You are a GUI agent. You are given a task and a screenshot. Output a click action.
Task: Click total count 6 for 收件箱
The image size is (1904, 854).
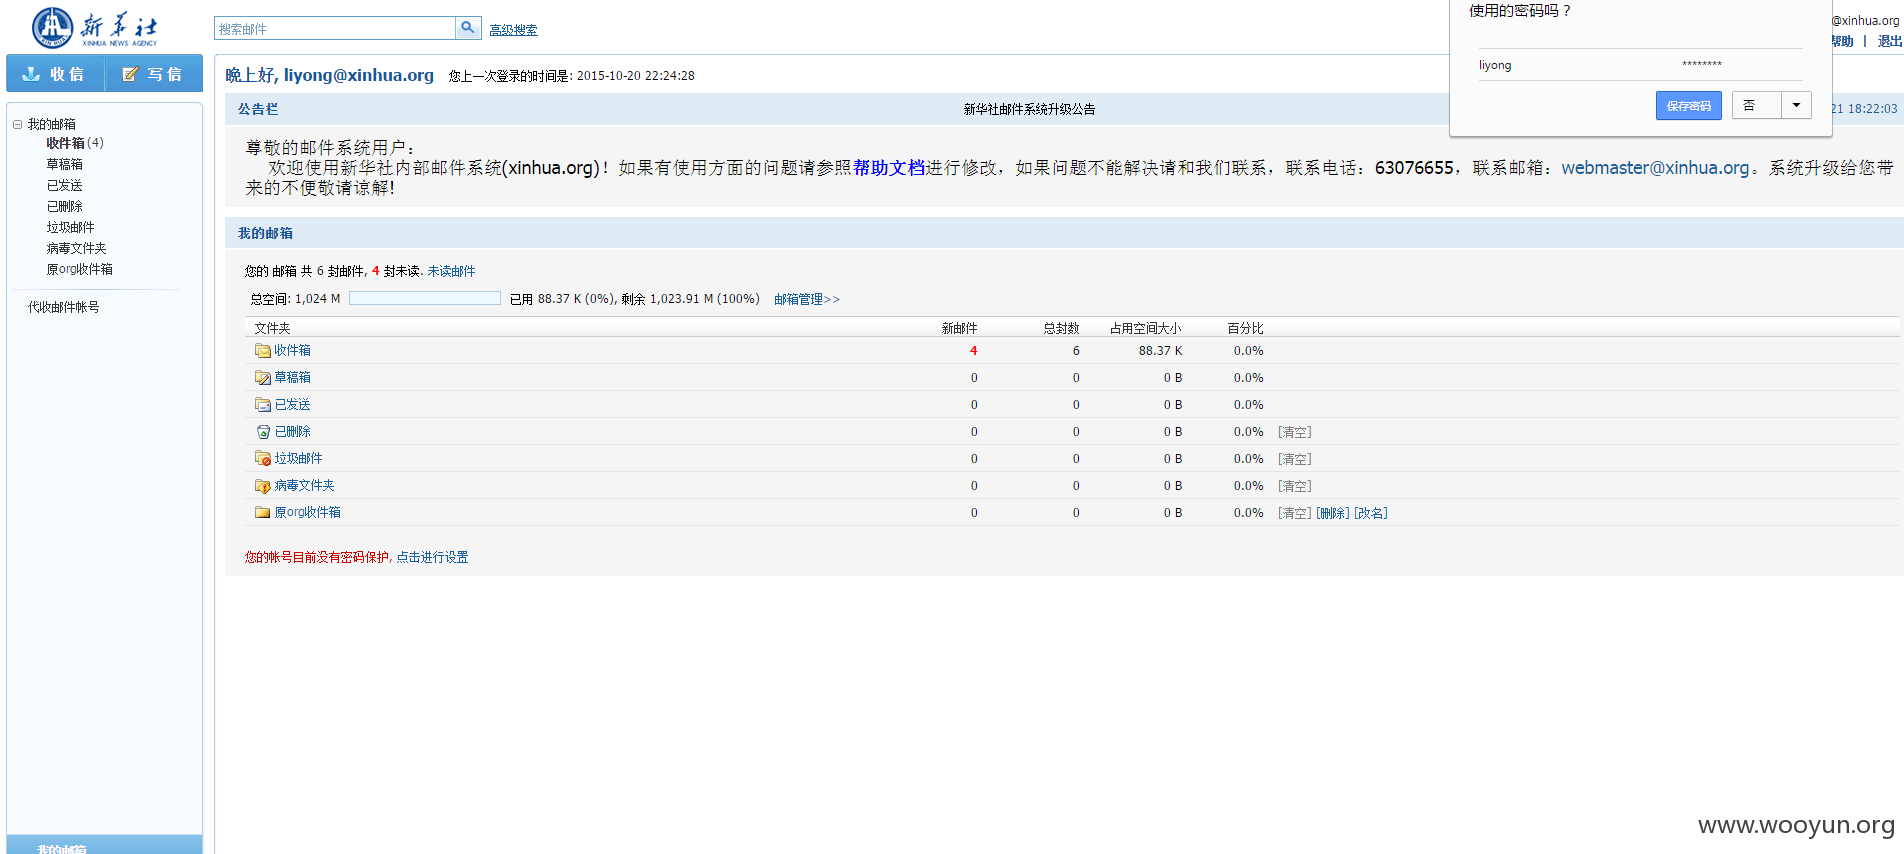1076,351
